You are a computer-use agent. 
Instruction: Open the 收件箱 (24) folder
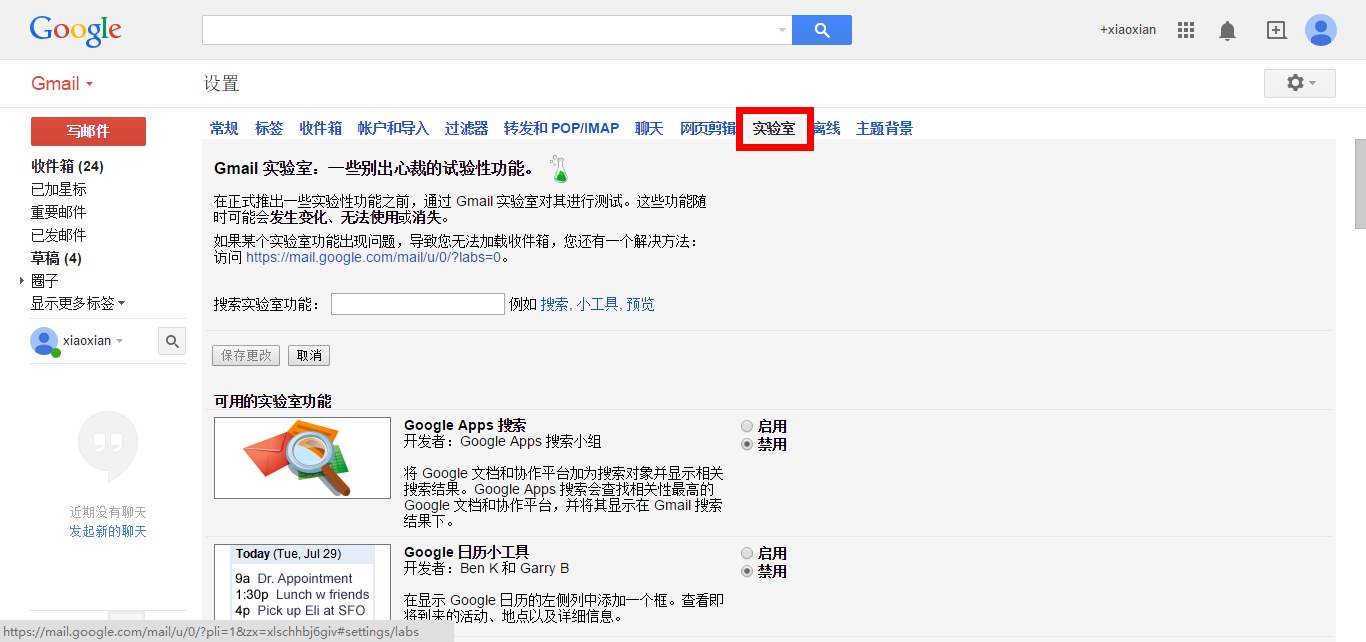(67, 166)
